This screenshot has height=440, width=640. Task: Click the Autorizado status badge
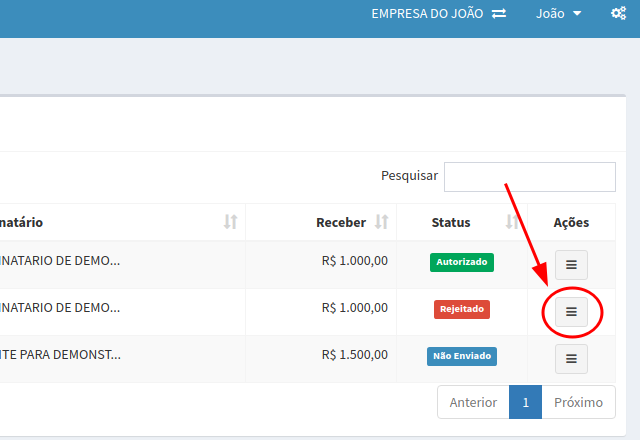(x=462, y=262)
